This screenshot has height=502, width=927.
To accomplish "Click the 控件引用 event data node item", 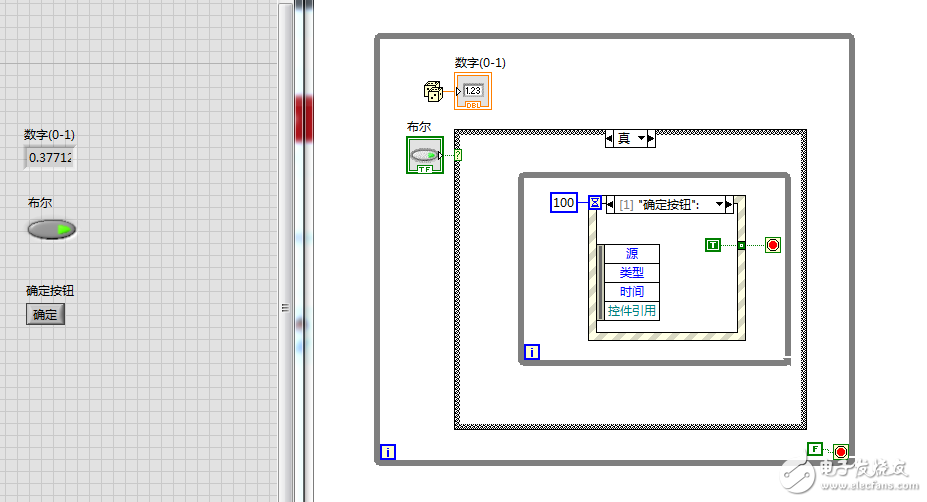I will pos(632,310).
